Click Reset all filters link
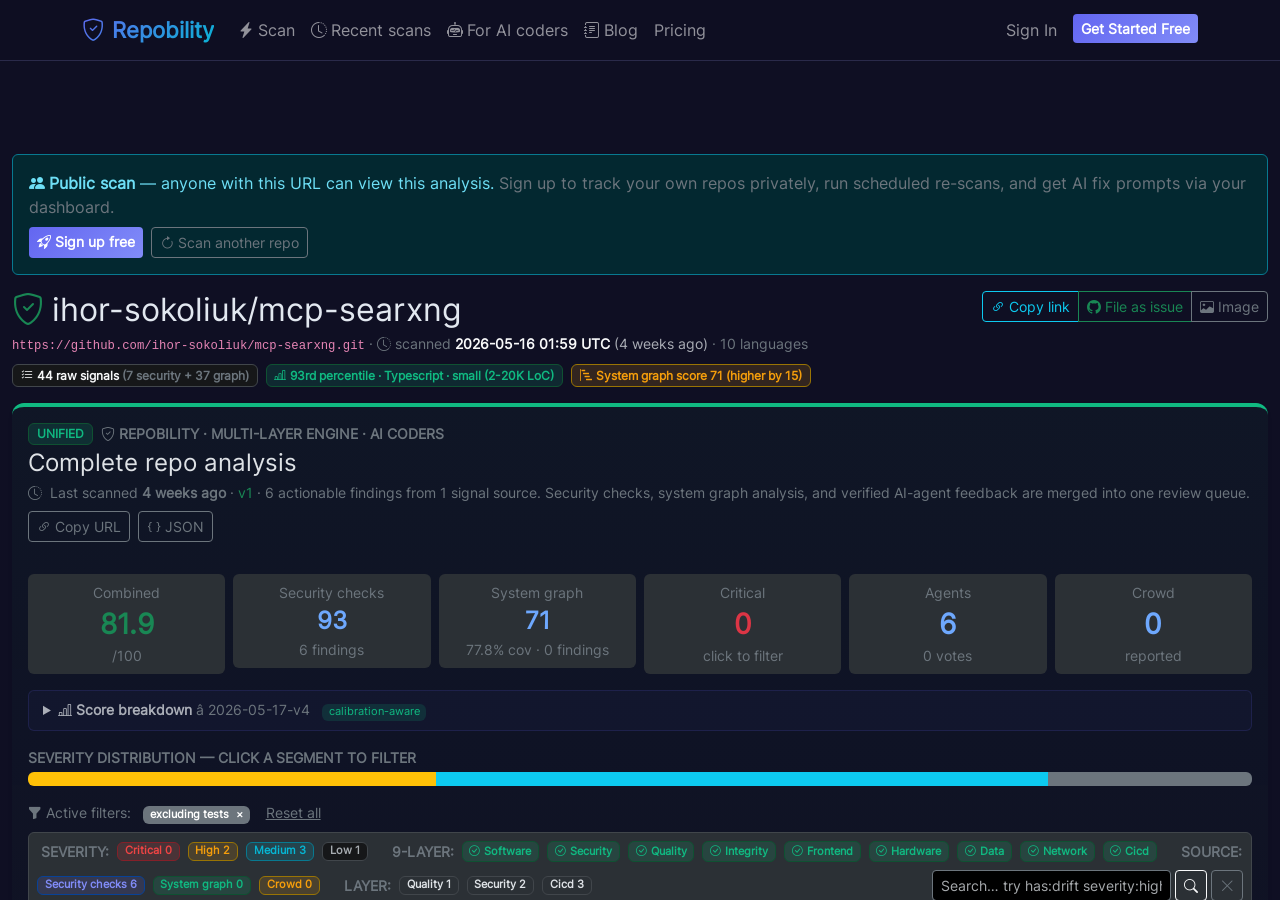Screen dimensions: 1280x900 [293, 813]
